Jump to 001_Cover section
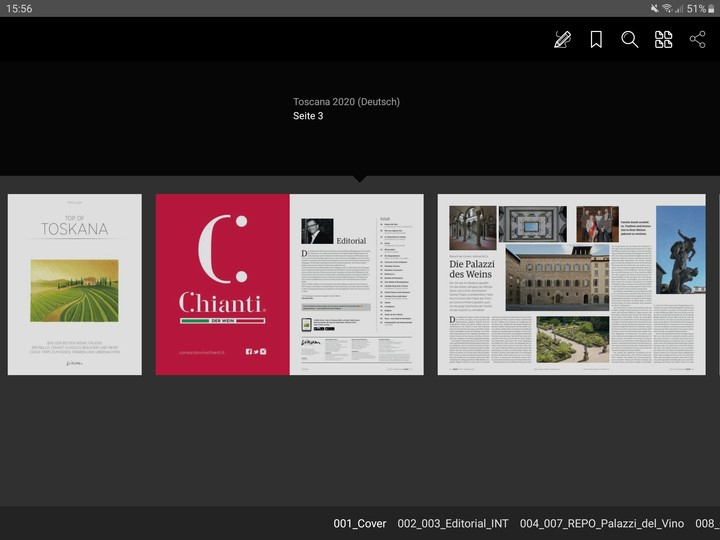This screenshot has height=540, width=720. 360,523
